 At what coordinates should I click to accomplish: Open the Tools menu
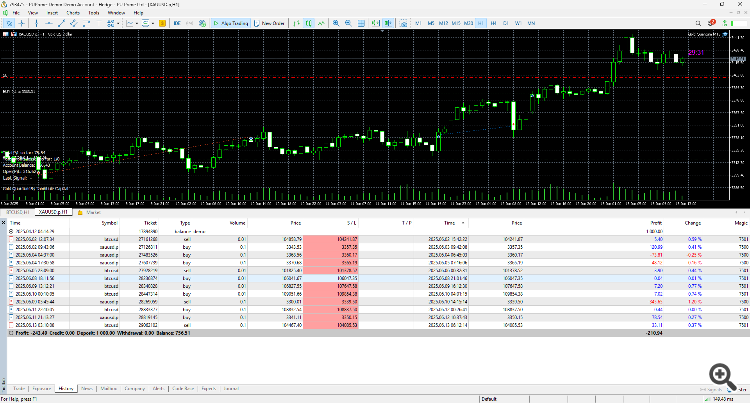click(94, 13)
